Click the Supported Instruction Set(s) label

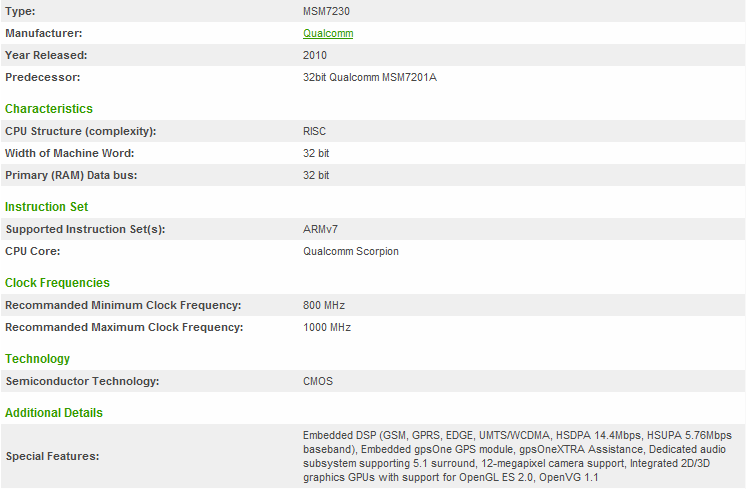[x=85, y=229]
